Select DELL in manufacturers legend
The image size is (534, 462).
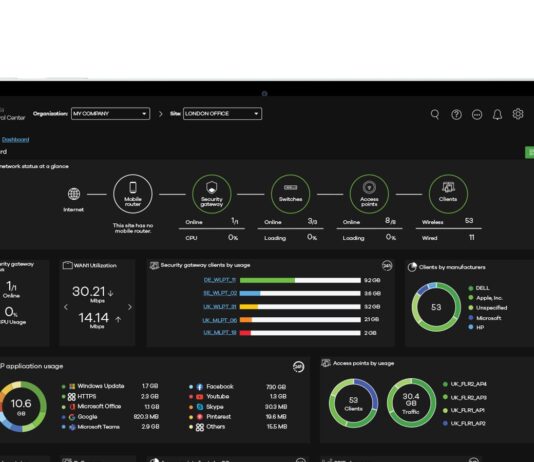click(479, 288)
